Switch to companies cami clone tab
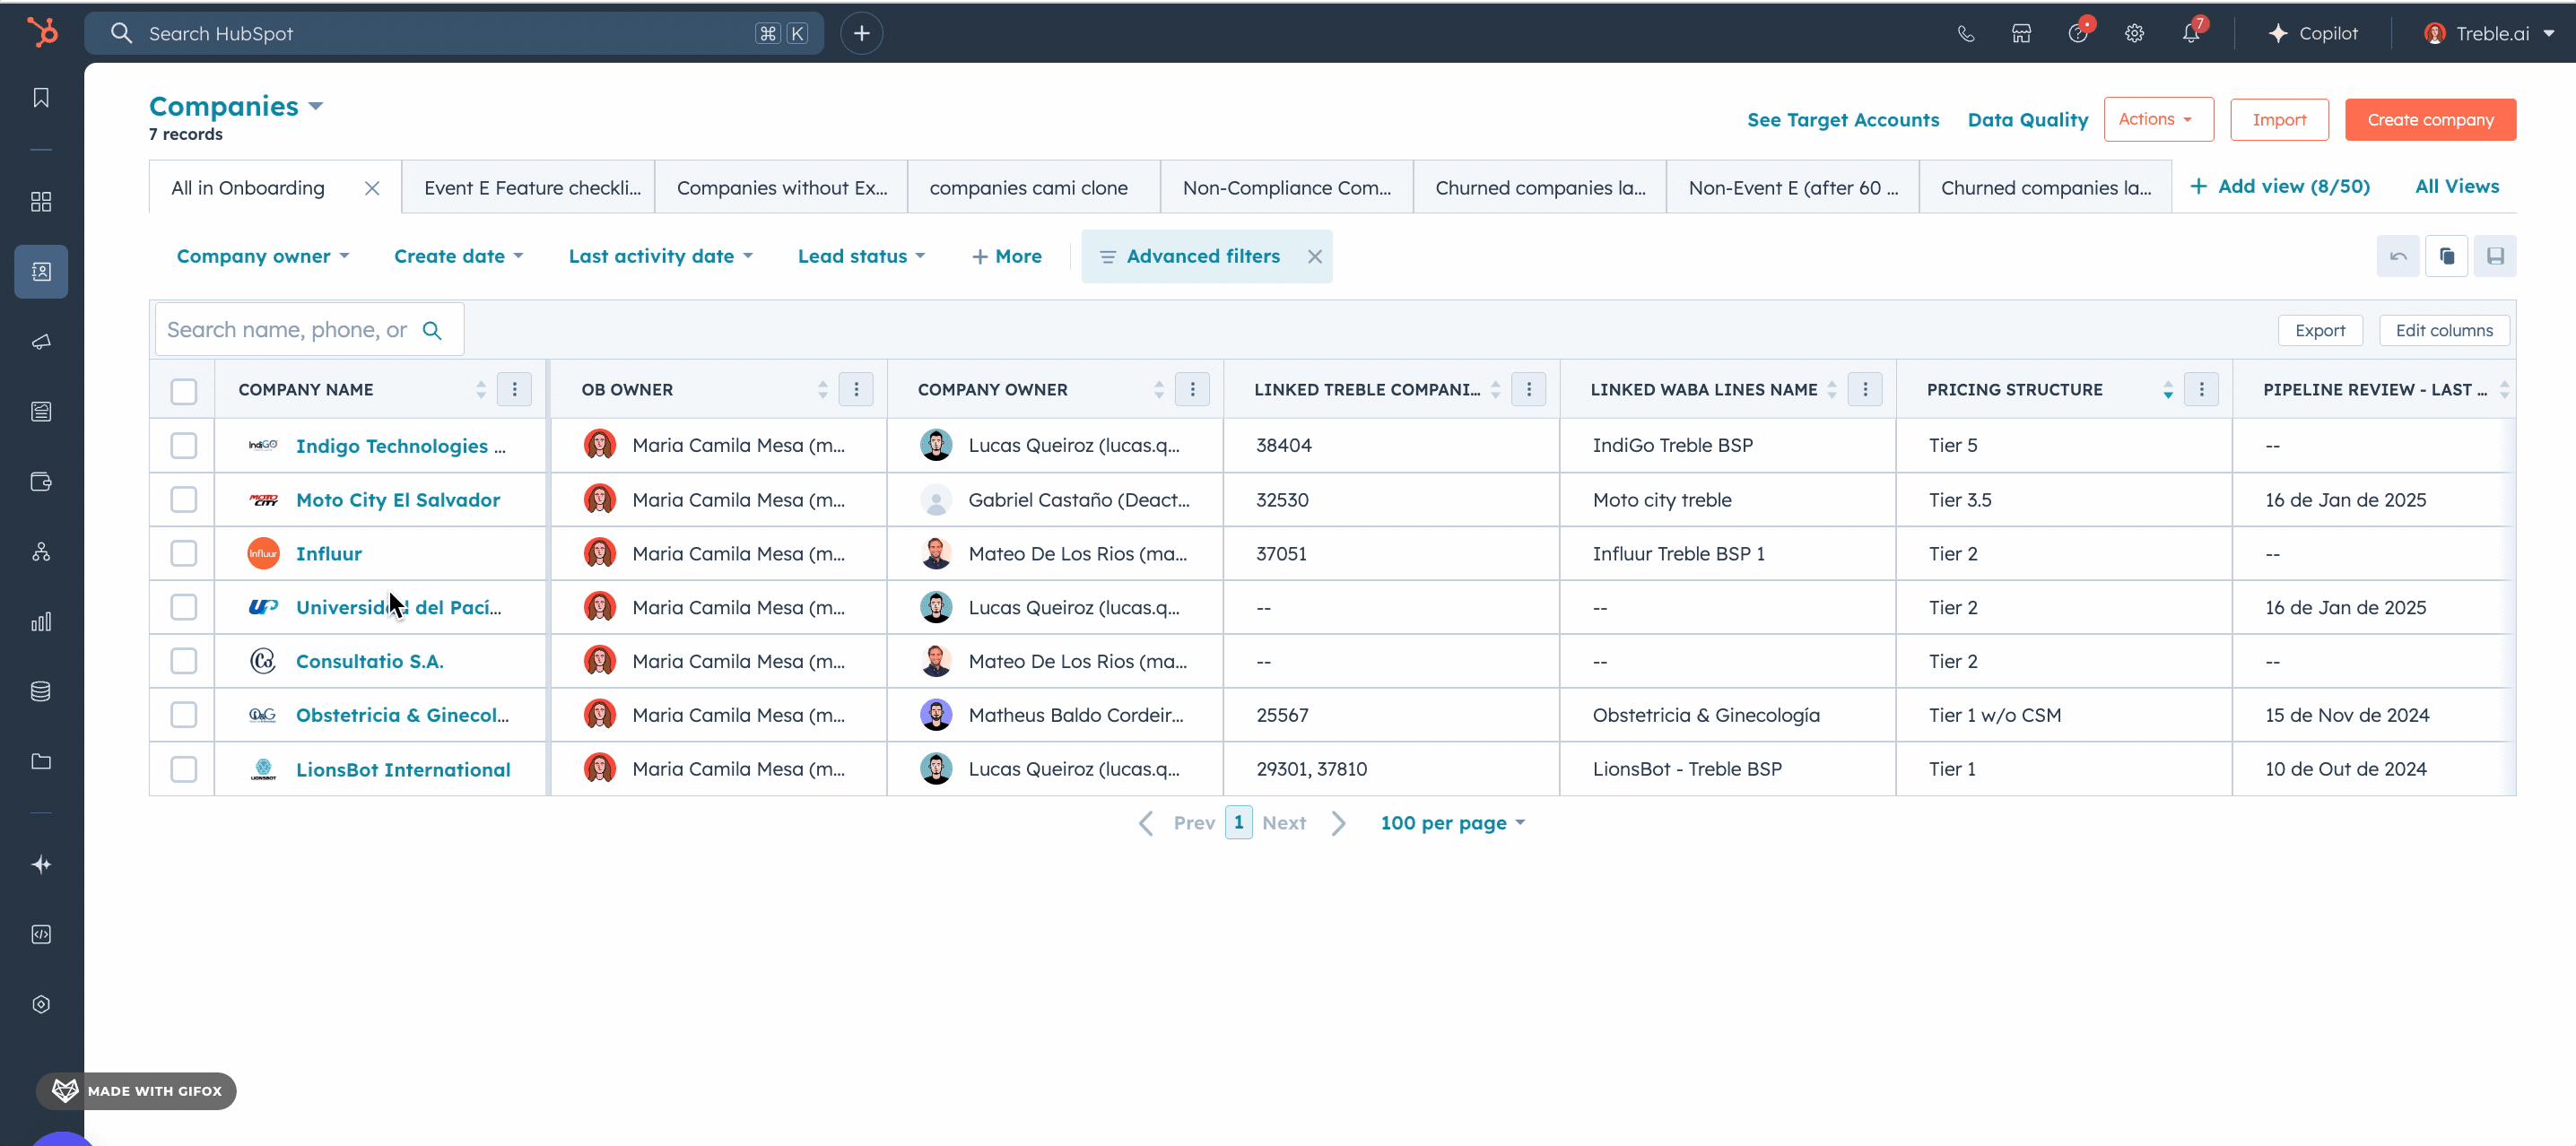This screenshot has height=1146, width=2576. pyautogui.click(x=1028, y=188)
